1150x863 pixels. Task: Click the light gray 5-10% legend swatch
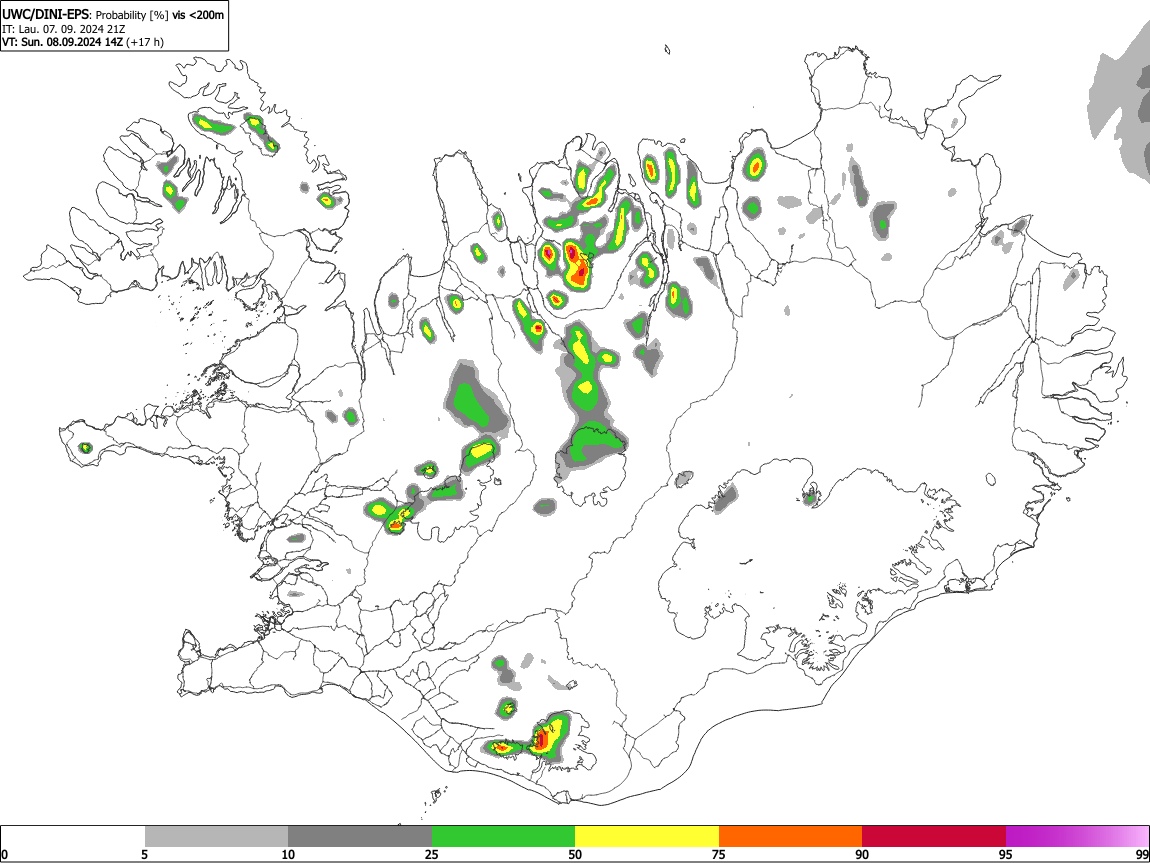tap(216, 837)
